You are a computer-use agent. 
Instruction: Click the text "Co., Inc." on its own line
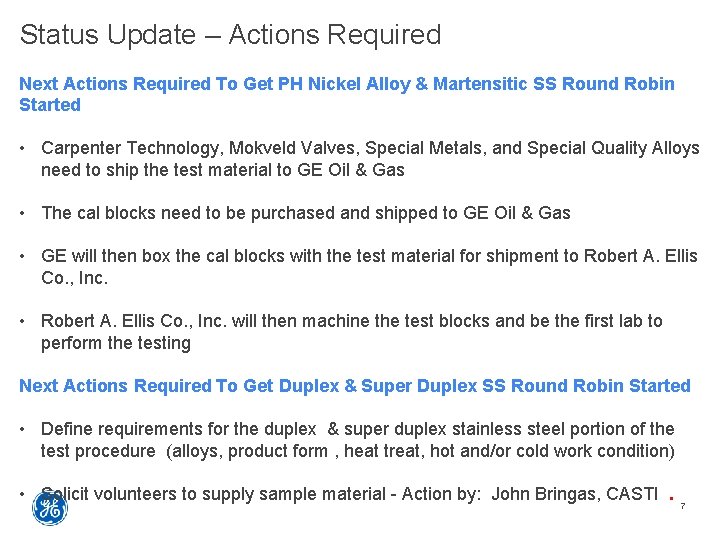click(x=74, y=278)
